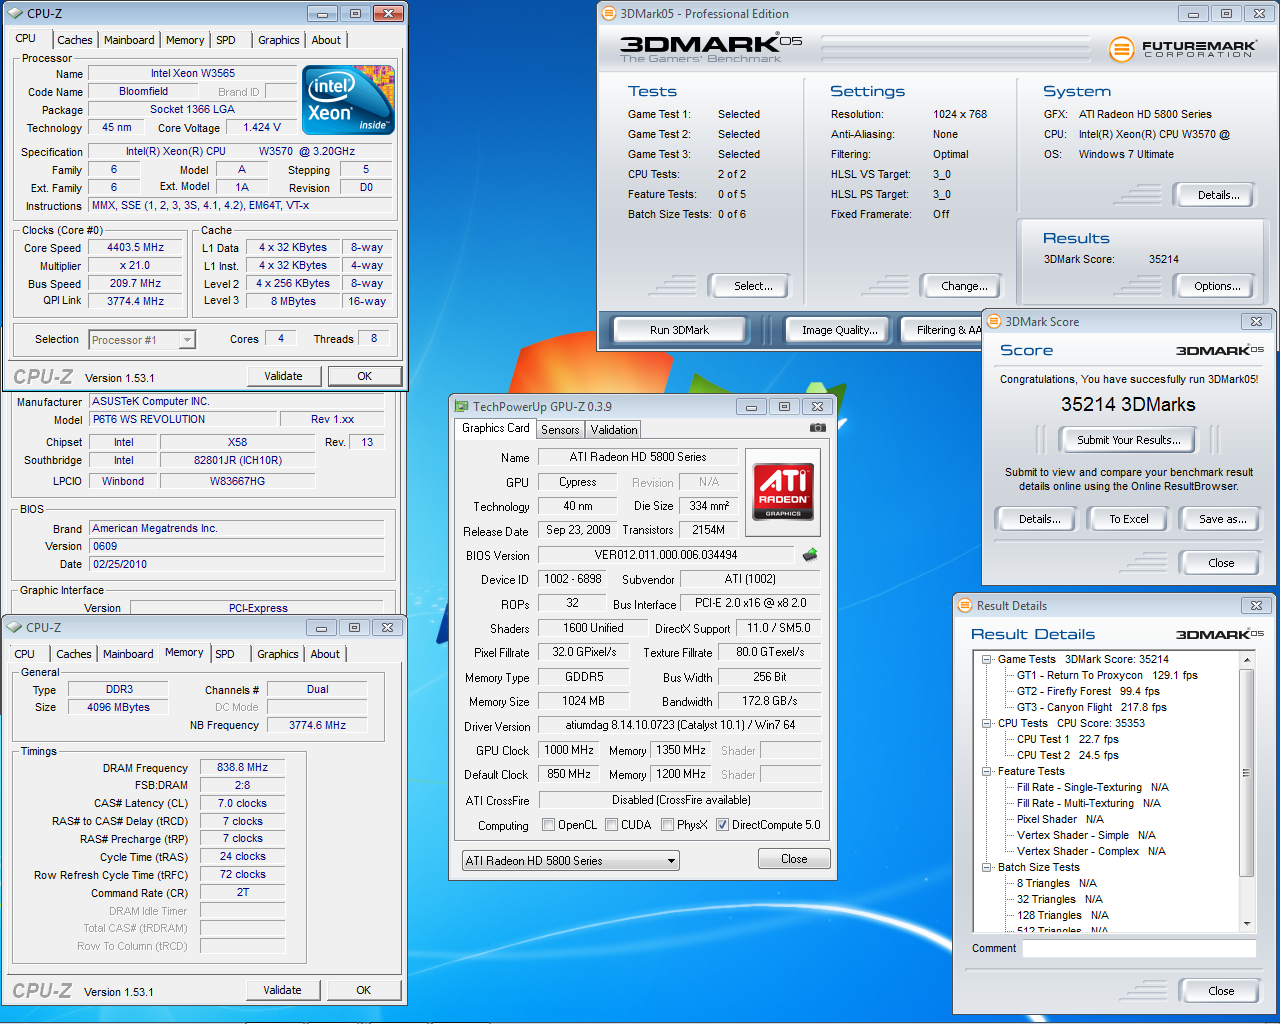Collapse the Game Tests tree node
The image size is (1280, 1024).
[x=987, y=659]
